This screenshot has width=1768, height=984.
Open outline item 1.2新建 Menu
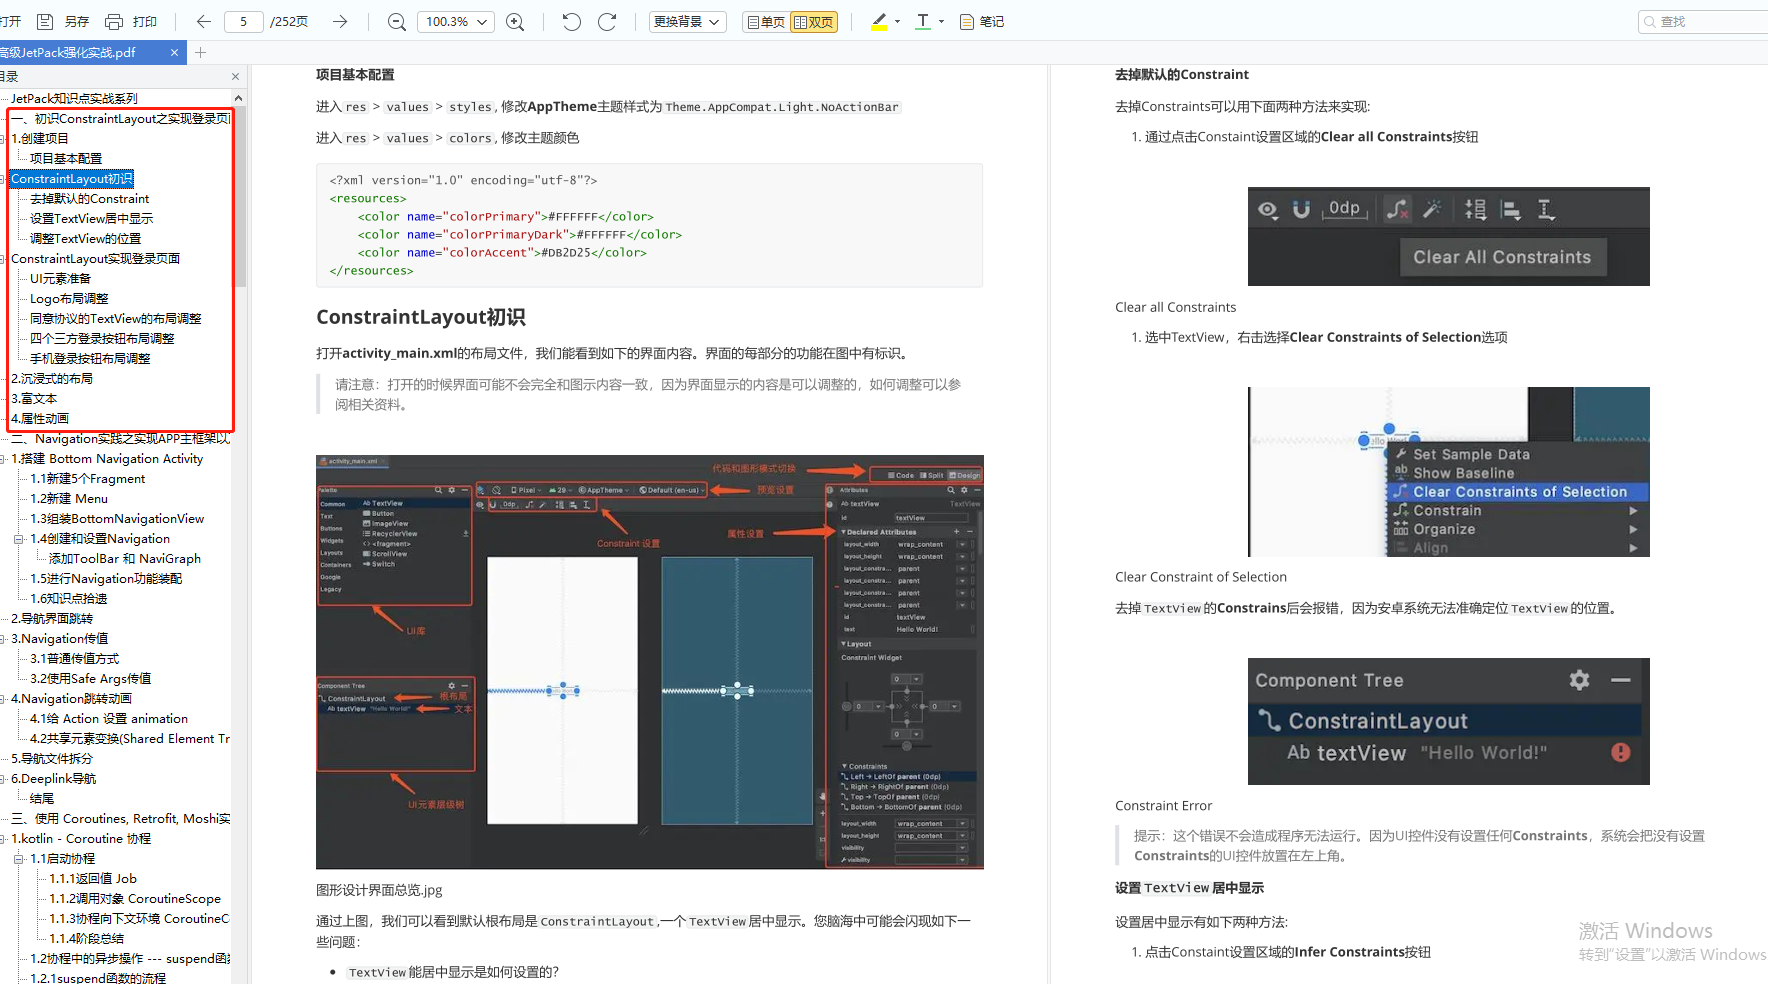[69, 498]
